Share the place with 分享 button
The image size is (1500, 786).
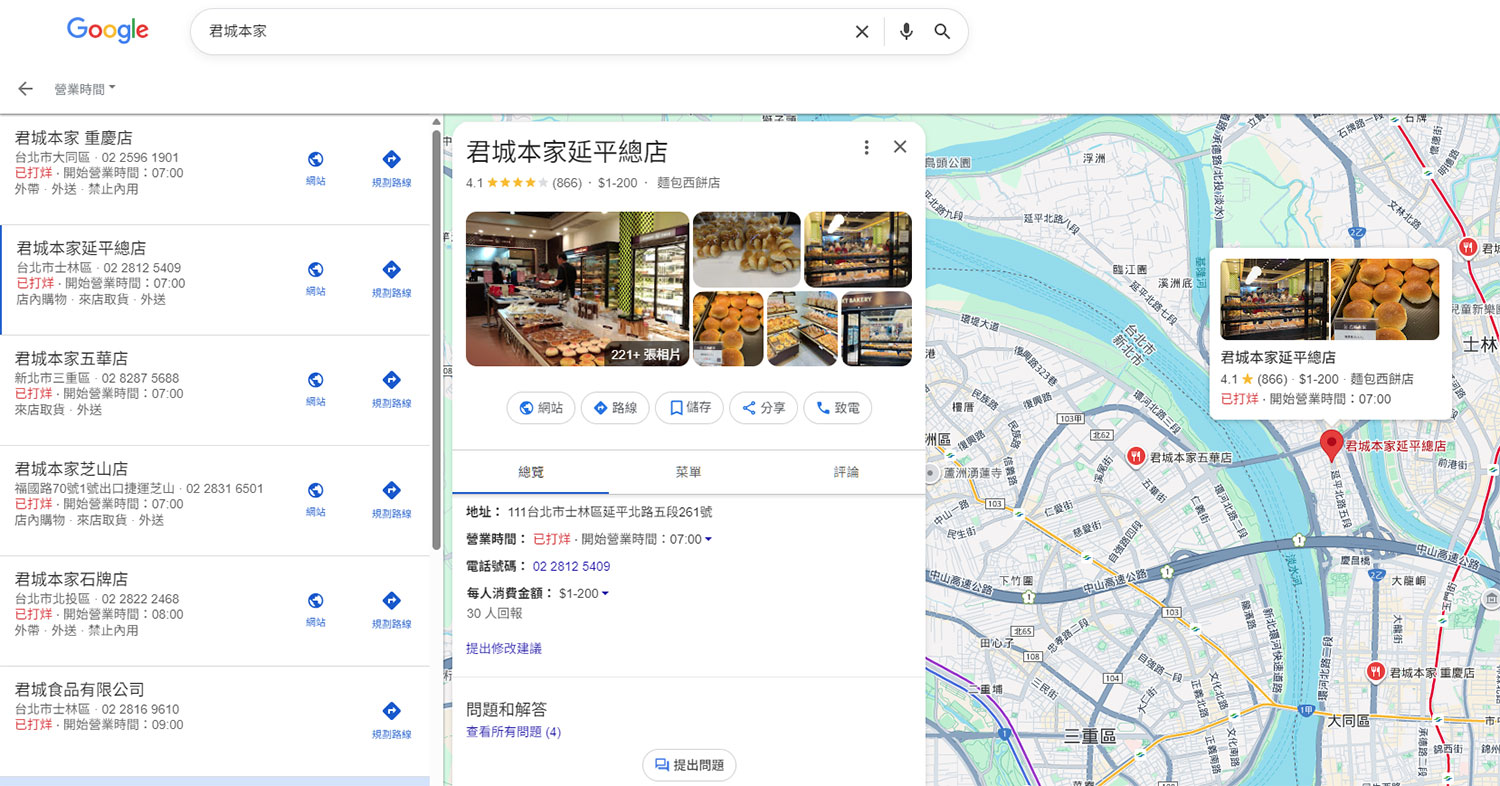coord(763,408)
